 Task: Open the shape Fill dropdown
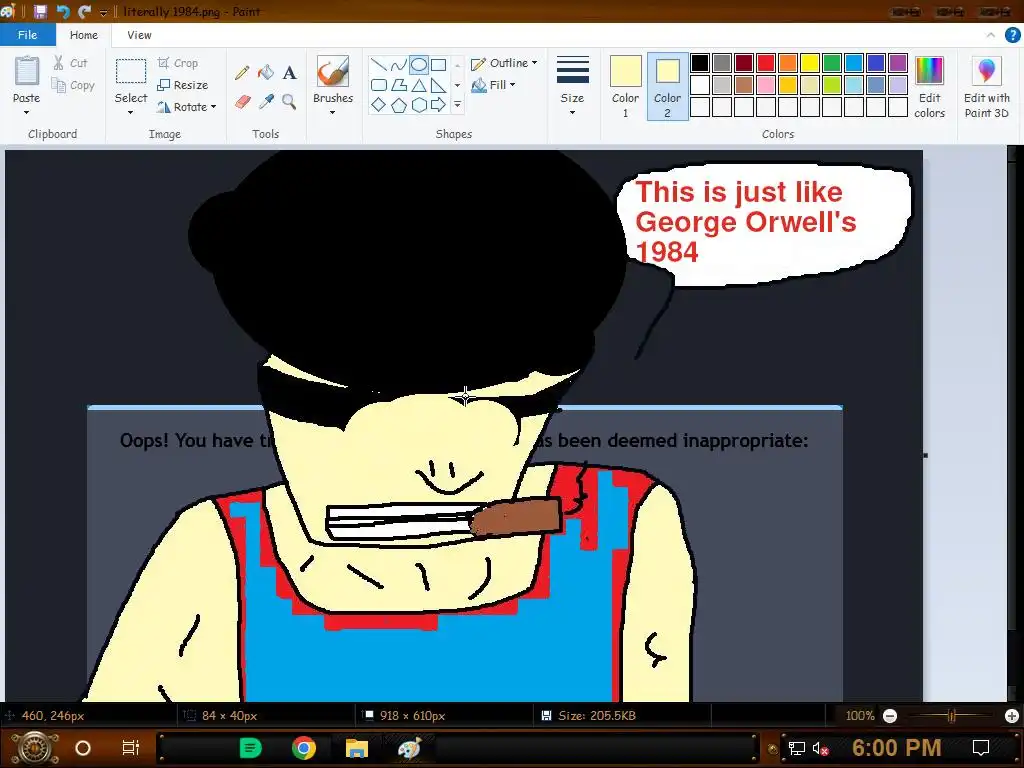click(494, 84)
